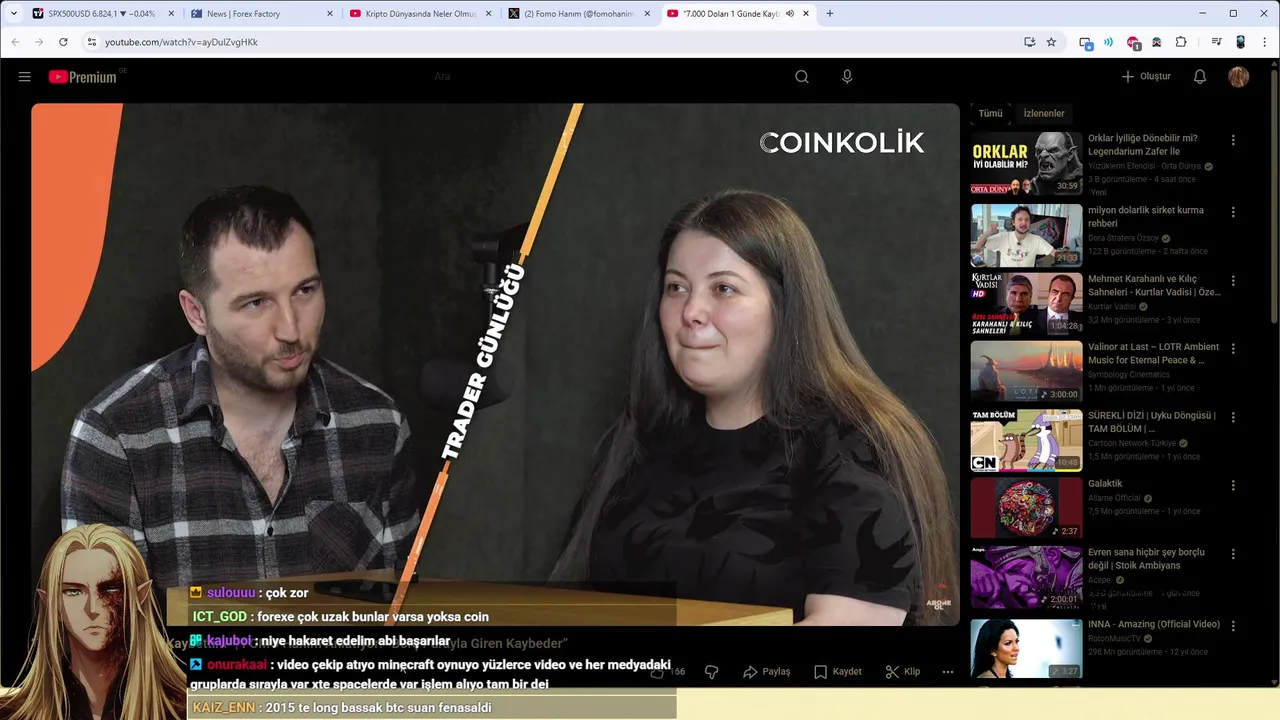Open options for Mehmet Karahanlı video

tap(1233, 280)
